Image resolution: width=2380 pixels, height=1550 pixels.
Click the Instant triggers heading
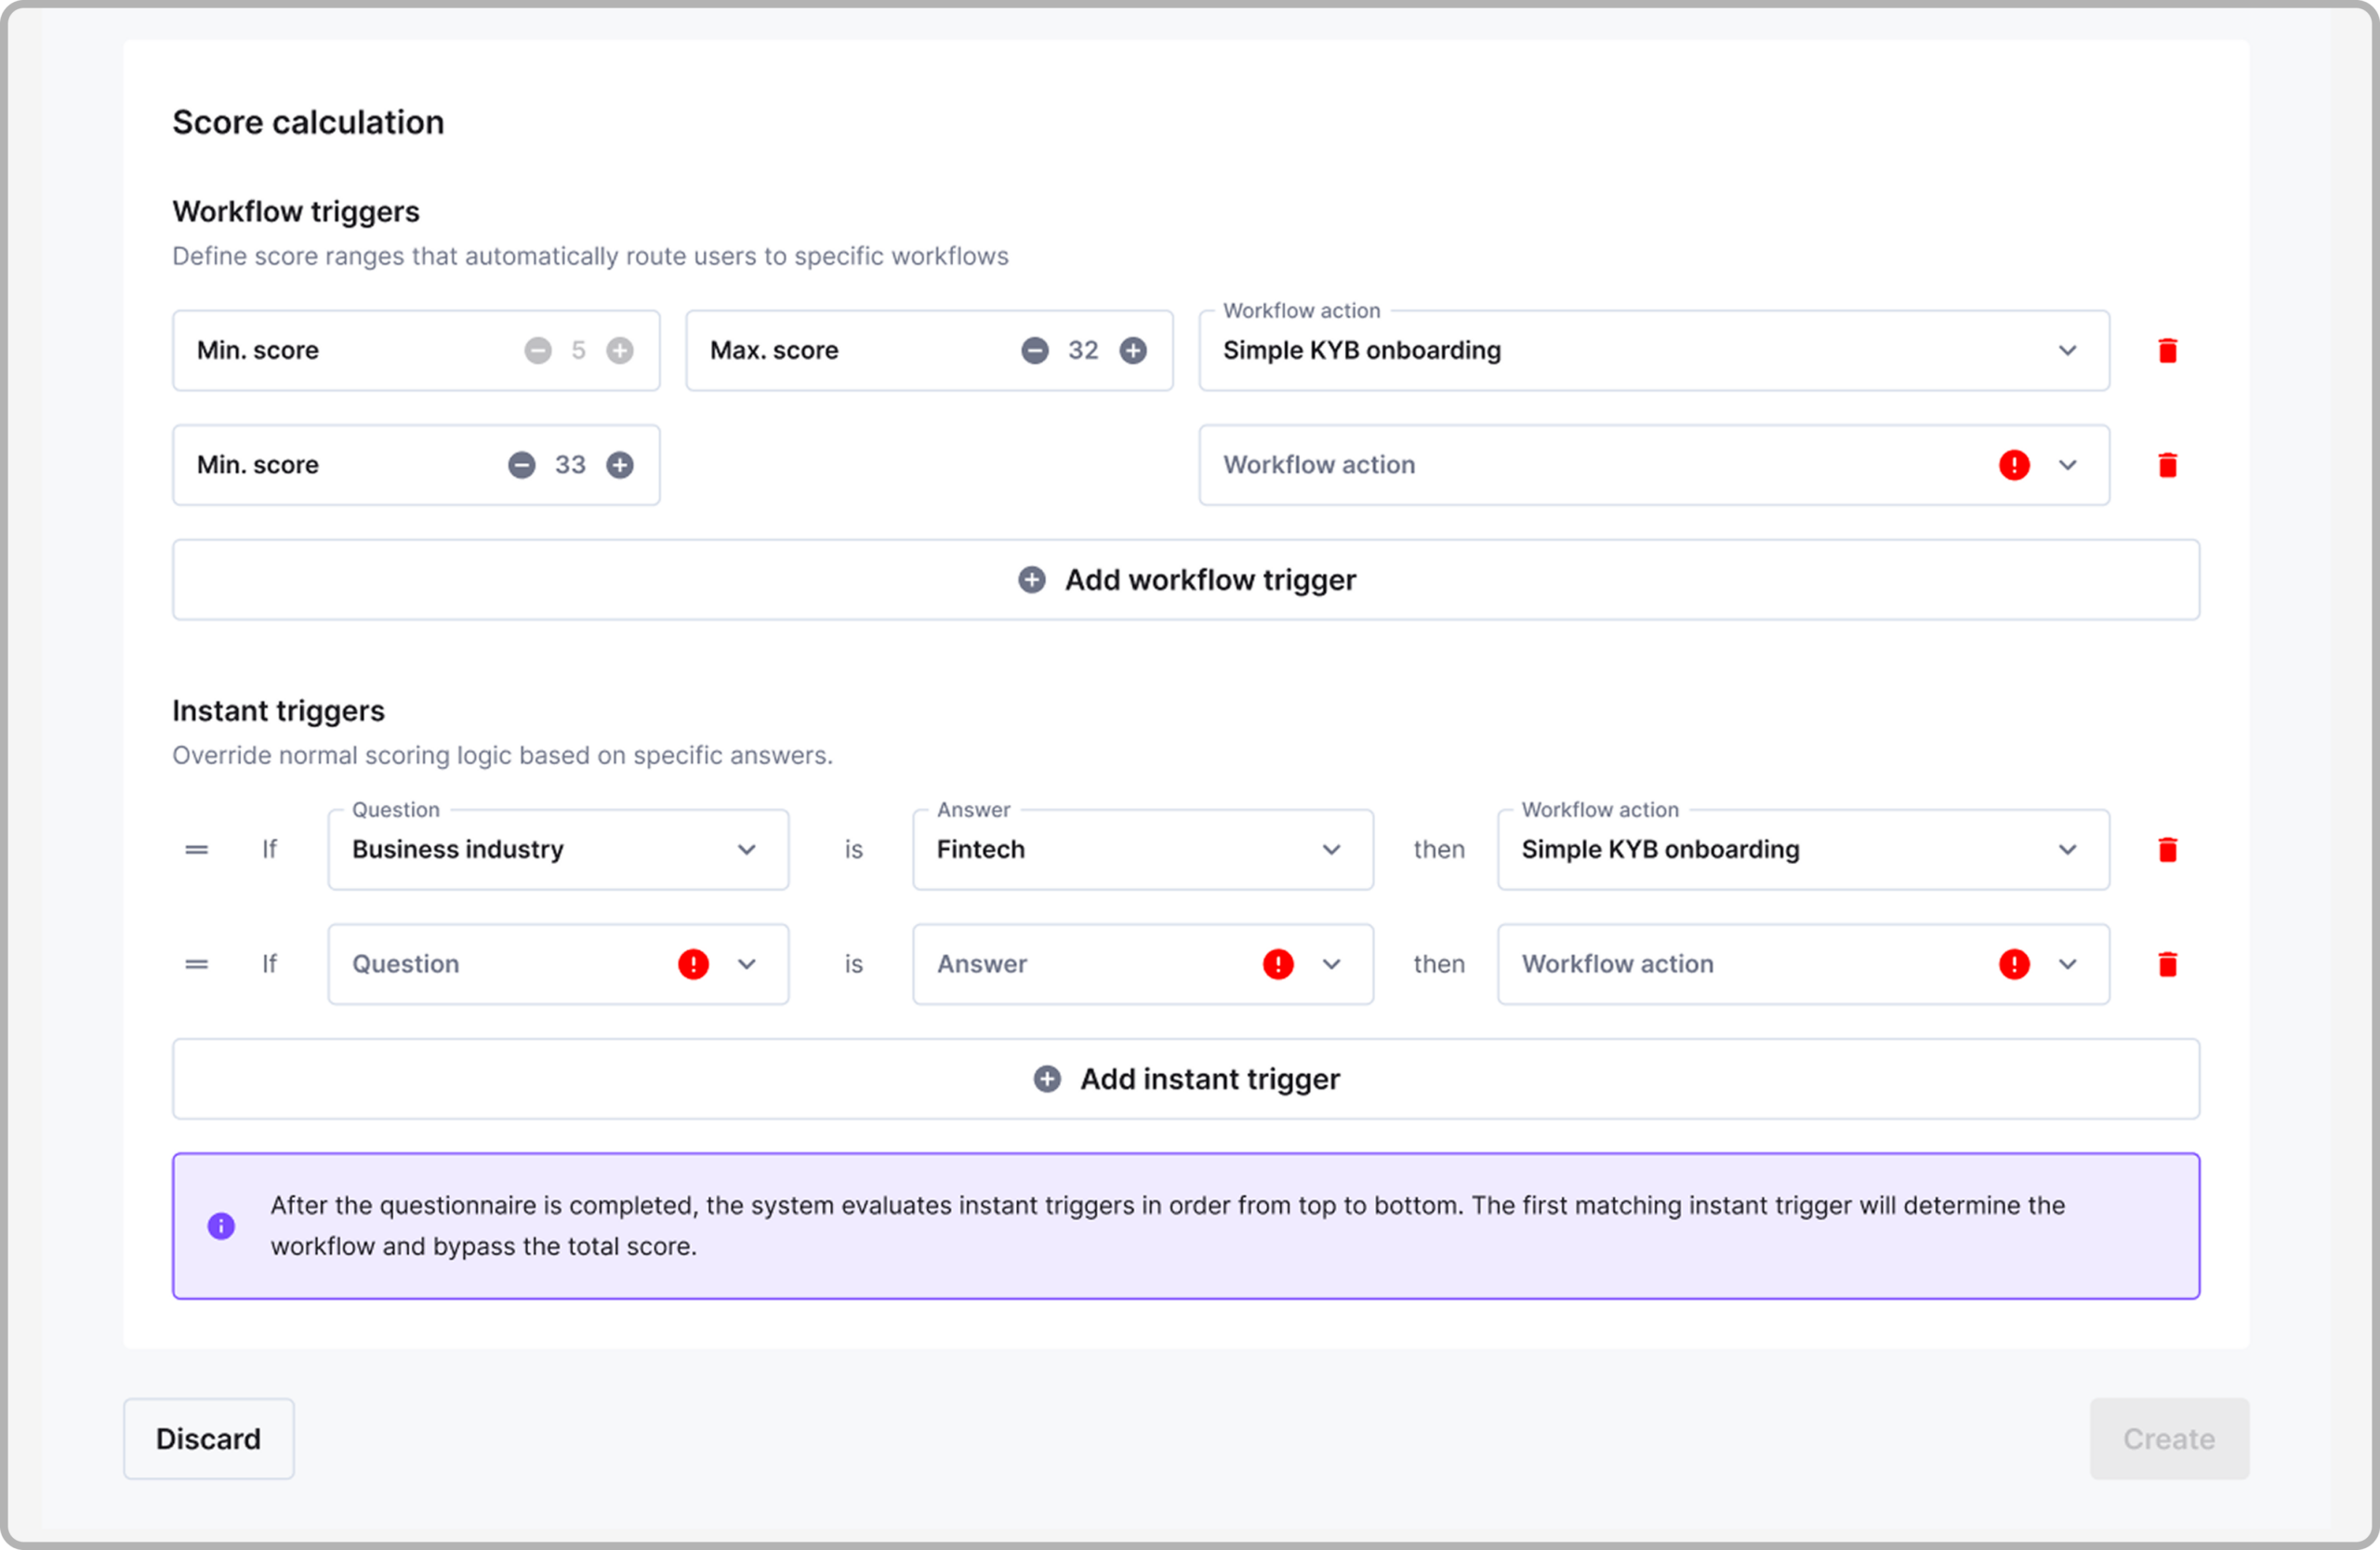point(278,711)
